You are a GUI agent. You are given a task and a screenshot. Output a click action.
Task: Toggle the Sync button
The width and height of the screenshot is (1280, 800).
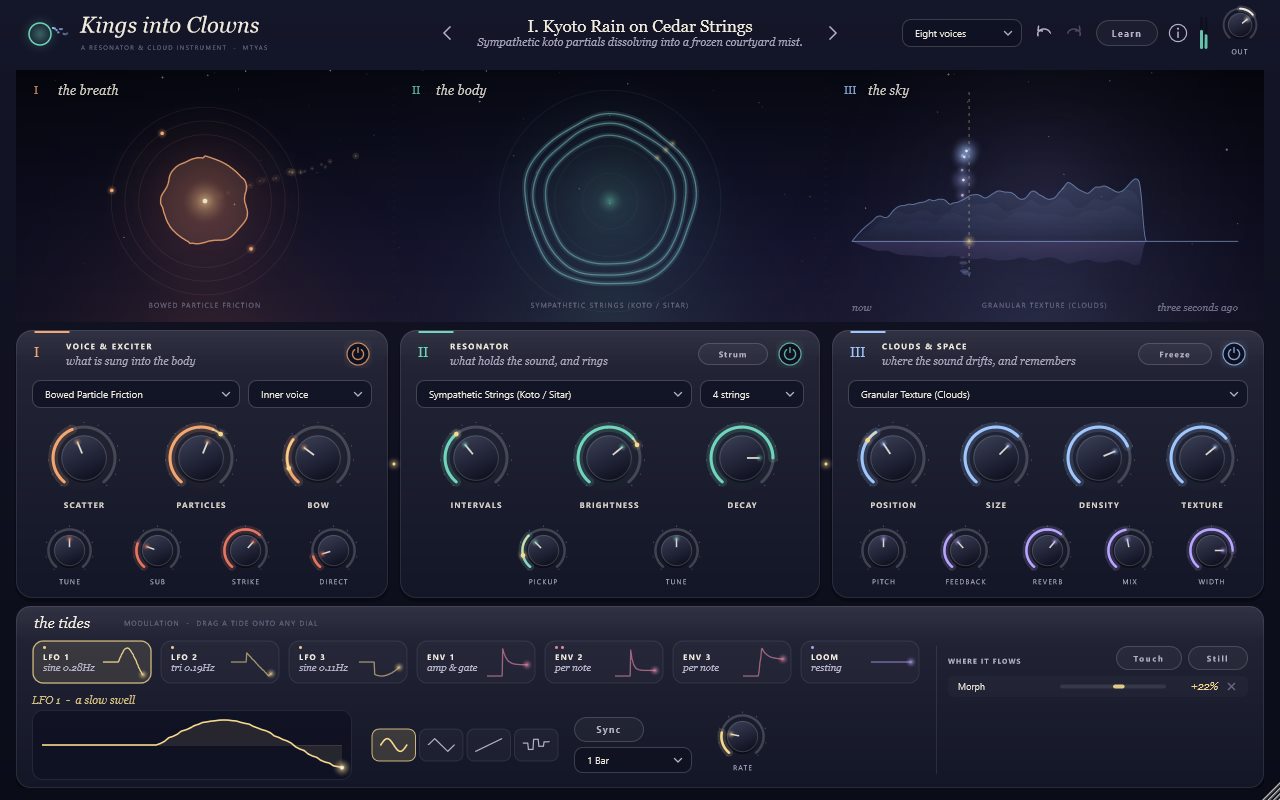pos(609,729)
